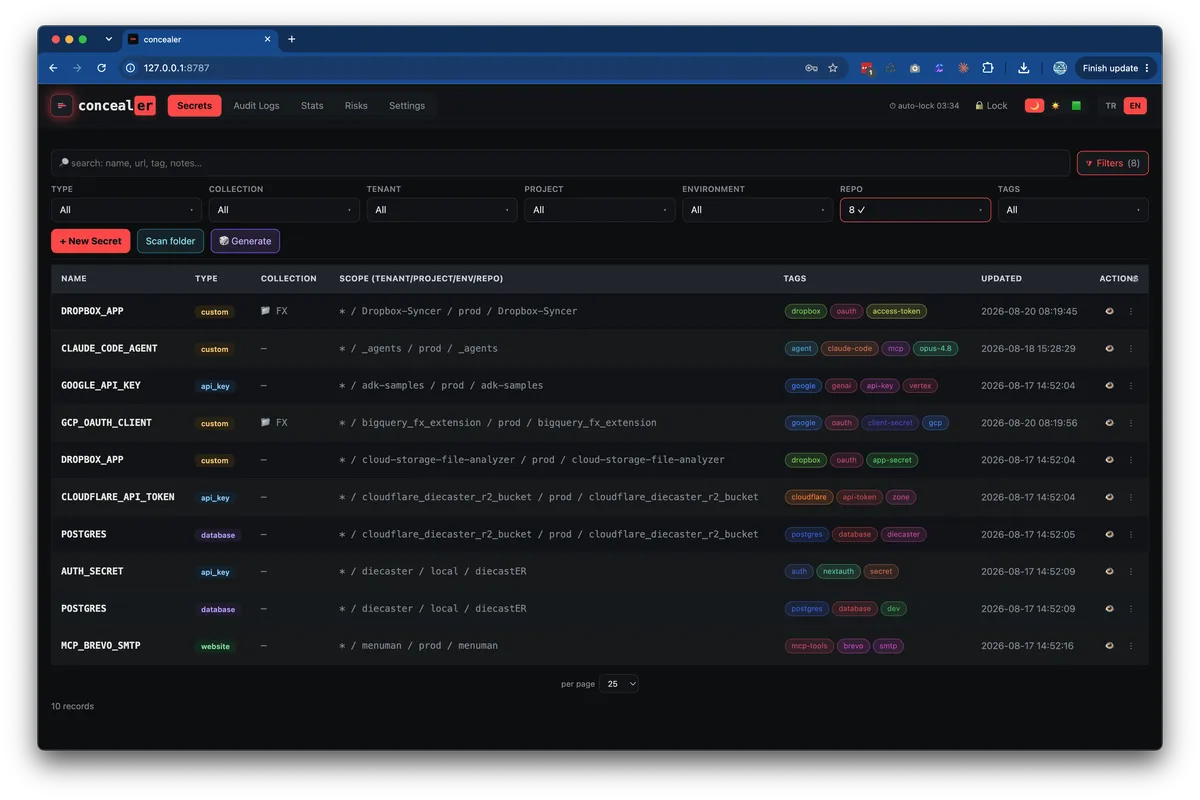The width and height of the screenshot is (1200, 800).
Task: Reveal GOOGLE_API_KEY secret with eye icon
Action: tap(1109, 385)
